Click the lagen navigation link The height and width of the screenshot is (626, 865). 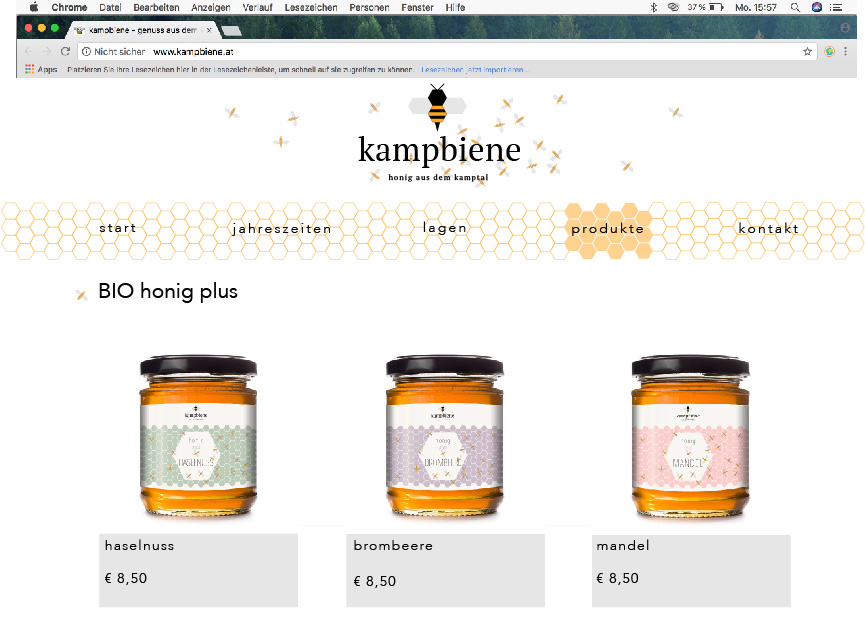click(x=445, y=228)
